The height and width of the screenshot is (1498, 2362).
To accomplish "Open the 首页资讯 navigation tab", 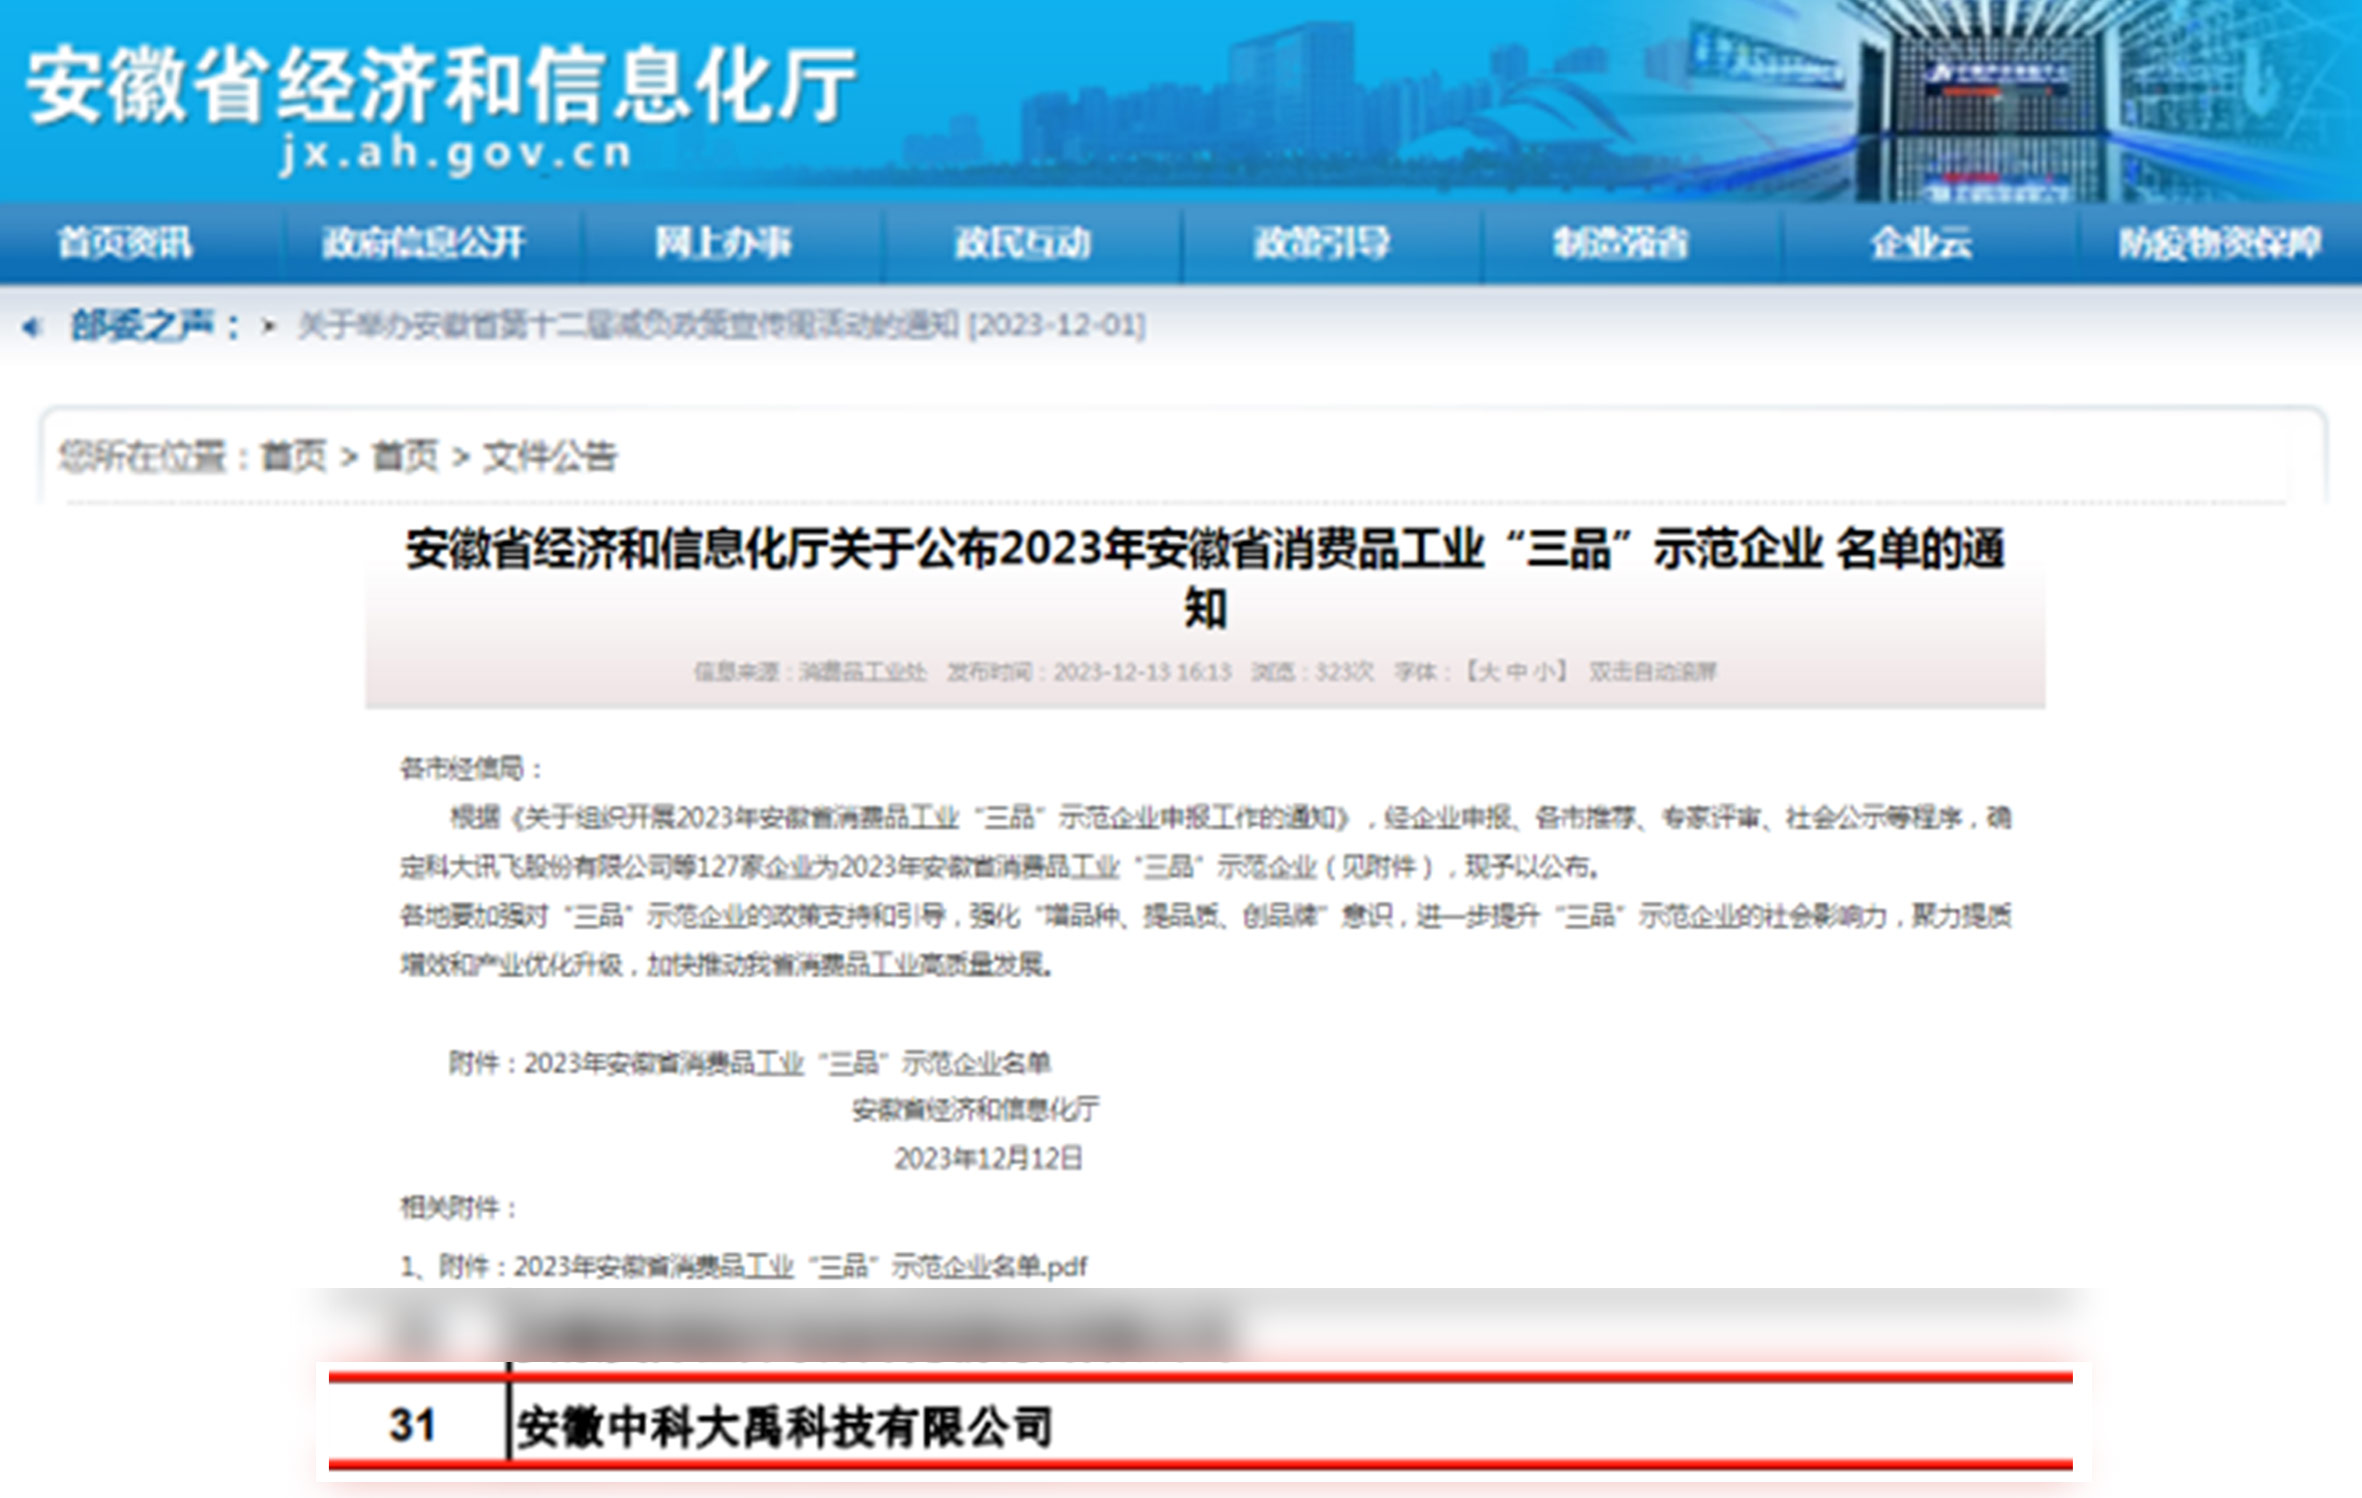I will [125, 242].
